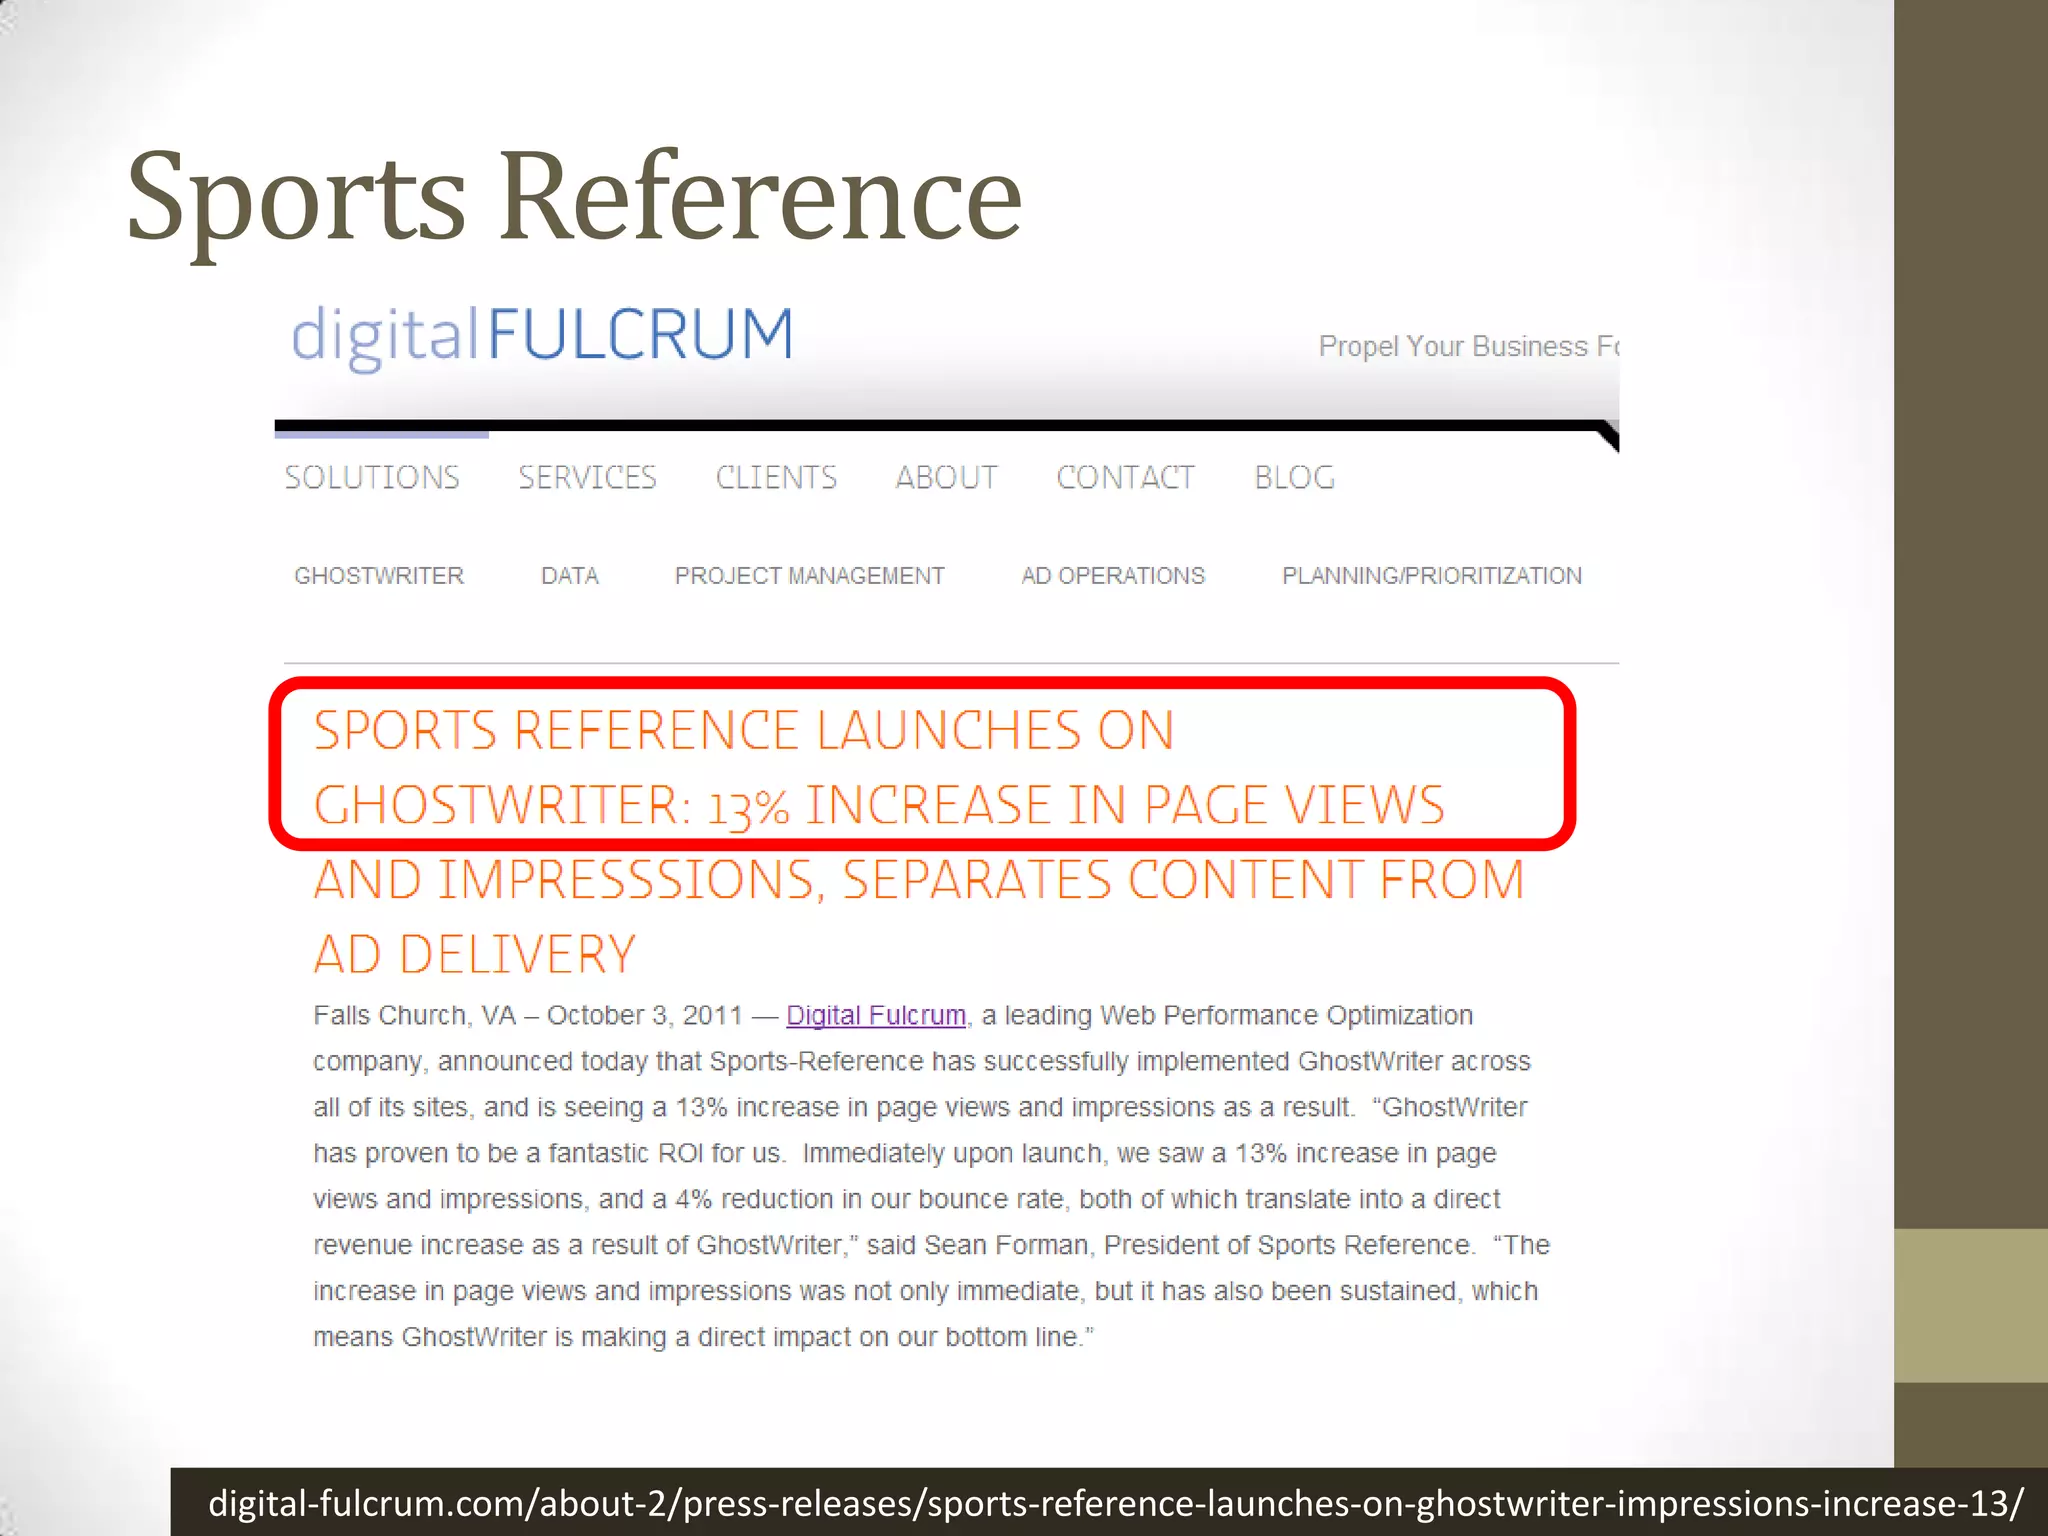The width and height of the screenshot is (2048, 1536).
Task: Click the Sports Reference slide title
Action: 574,197
